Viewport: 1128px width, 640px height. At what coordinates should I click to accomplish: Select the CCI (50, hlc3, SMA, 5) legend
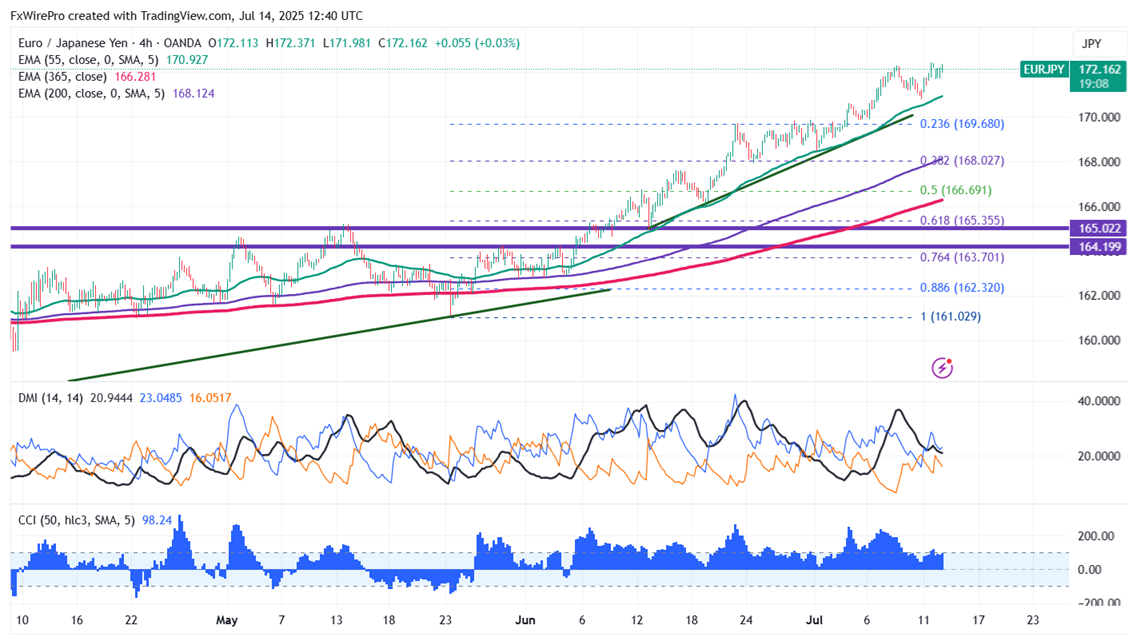click(77, 520)
